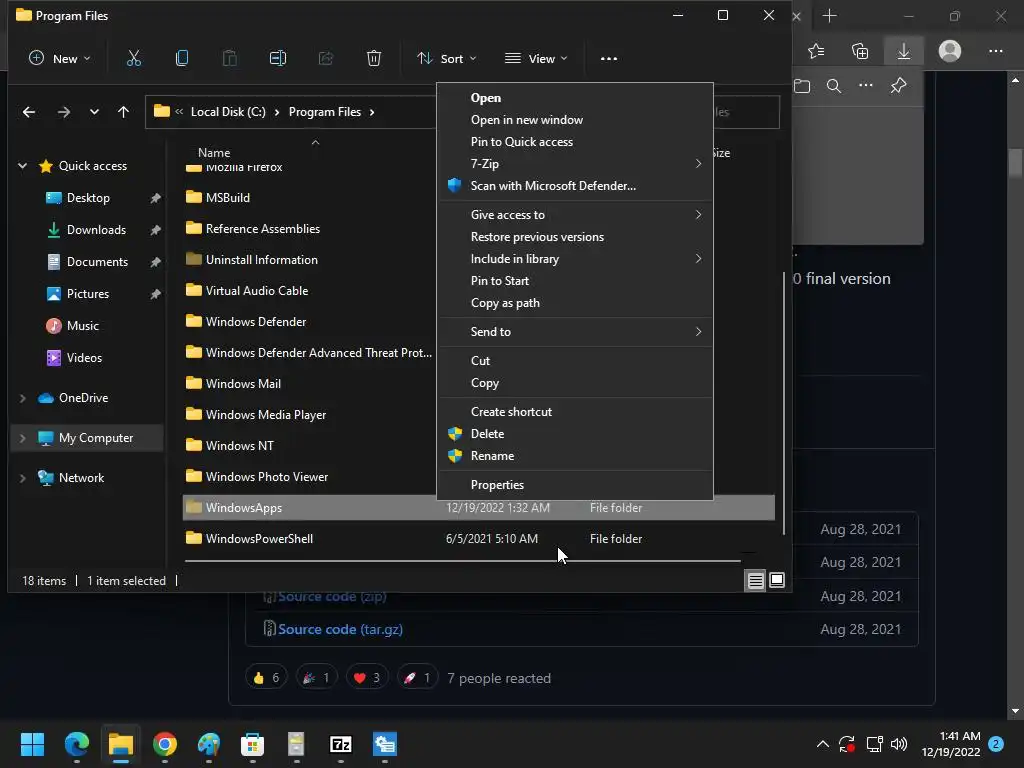
Task: Select Create shortcut menu entry
Action: [x=575, y=412]
